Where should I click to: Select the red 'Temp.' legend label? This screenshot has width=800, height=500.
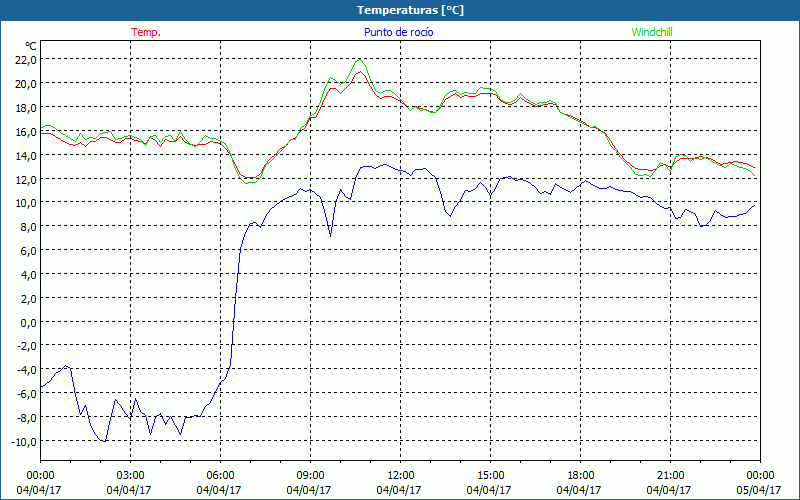146,32
